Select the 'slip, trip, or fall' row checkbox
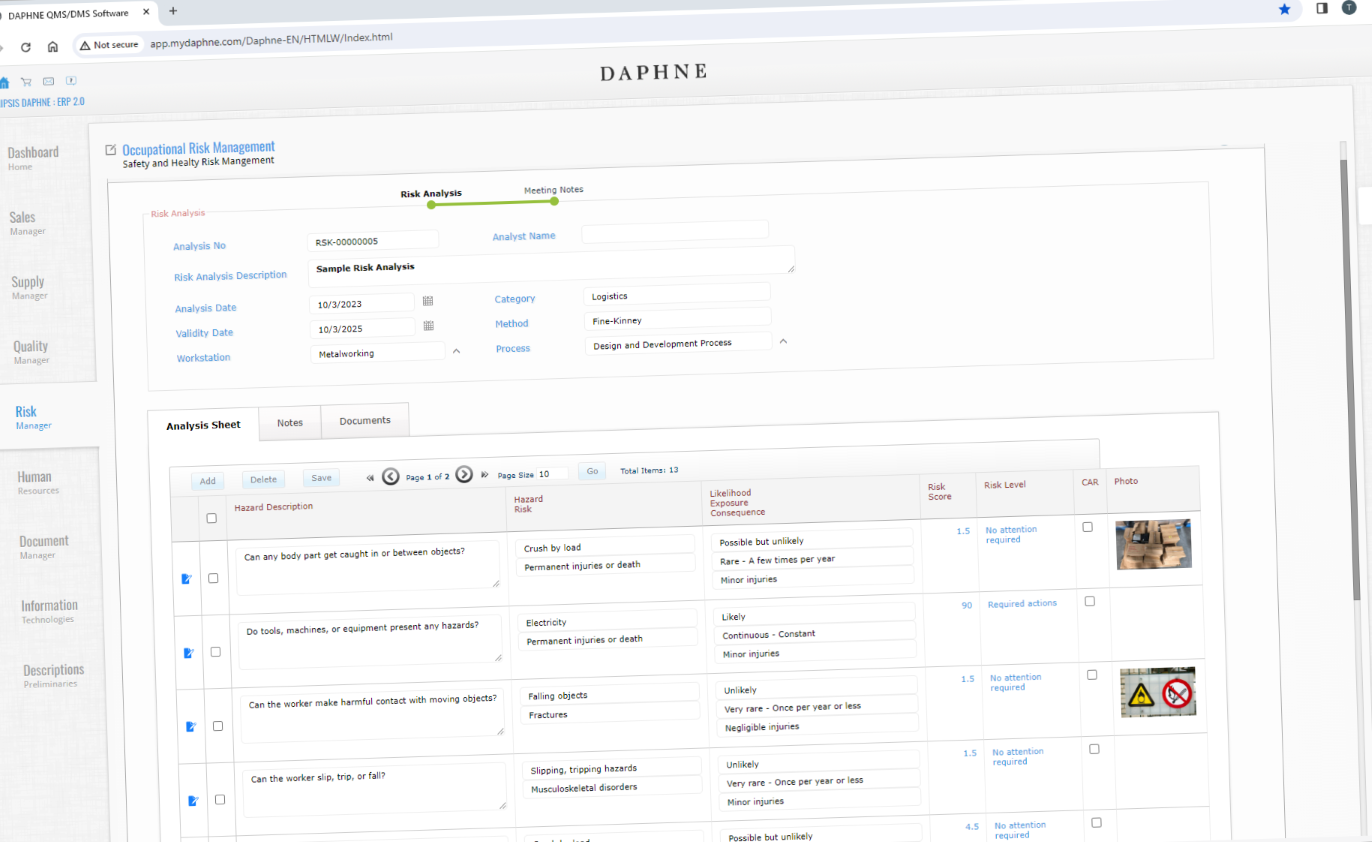The width and height of the screenshot is (1372, 842). point(220,799)
